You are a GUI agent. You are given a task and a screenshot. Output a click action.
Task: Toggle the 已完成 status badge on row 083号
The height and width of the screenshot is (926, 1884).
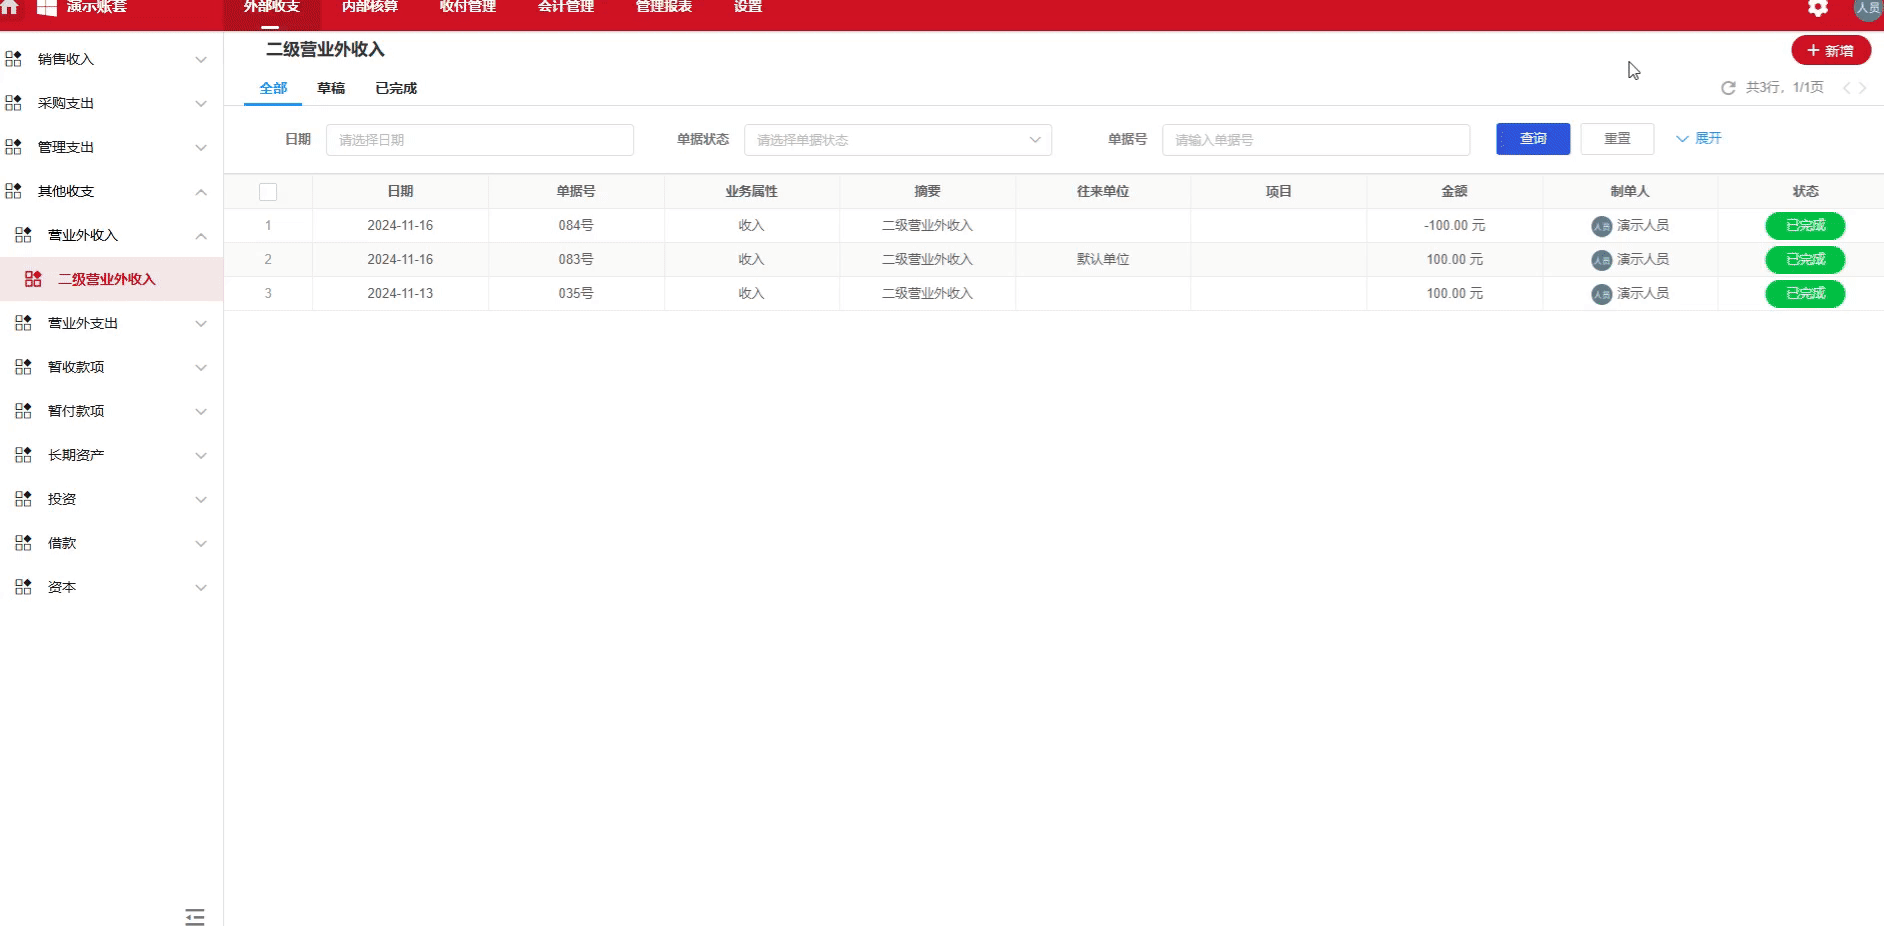1804,259
